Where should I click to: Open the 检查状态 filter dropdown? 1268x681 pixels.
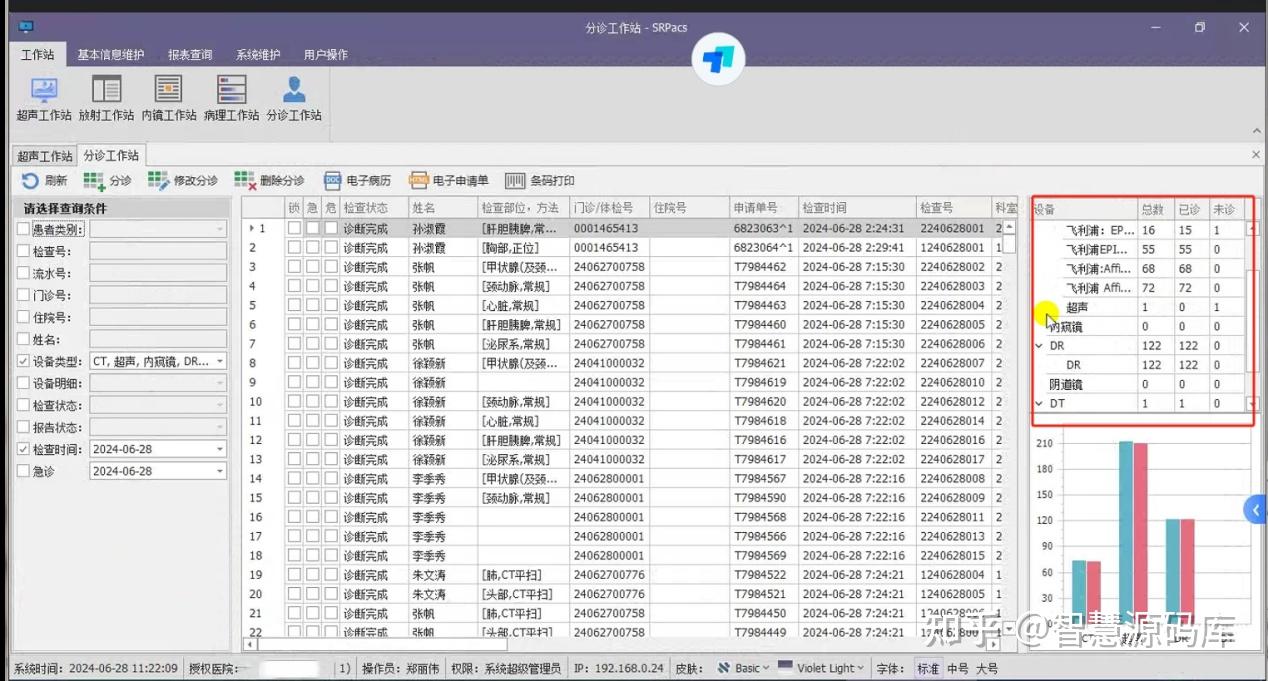pos(220,405)
